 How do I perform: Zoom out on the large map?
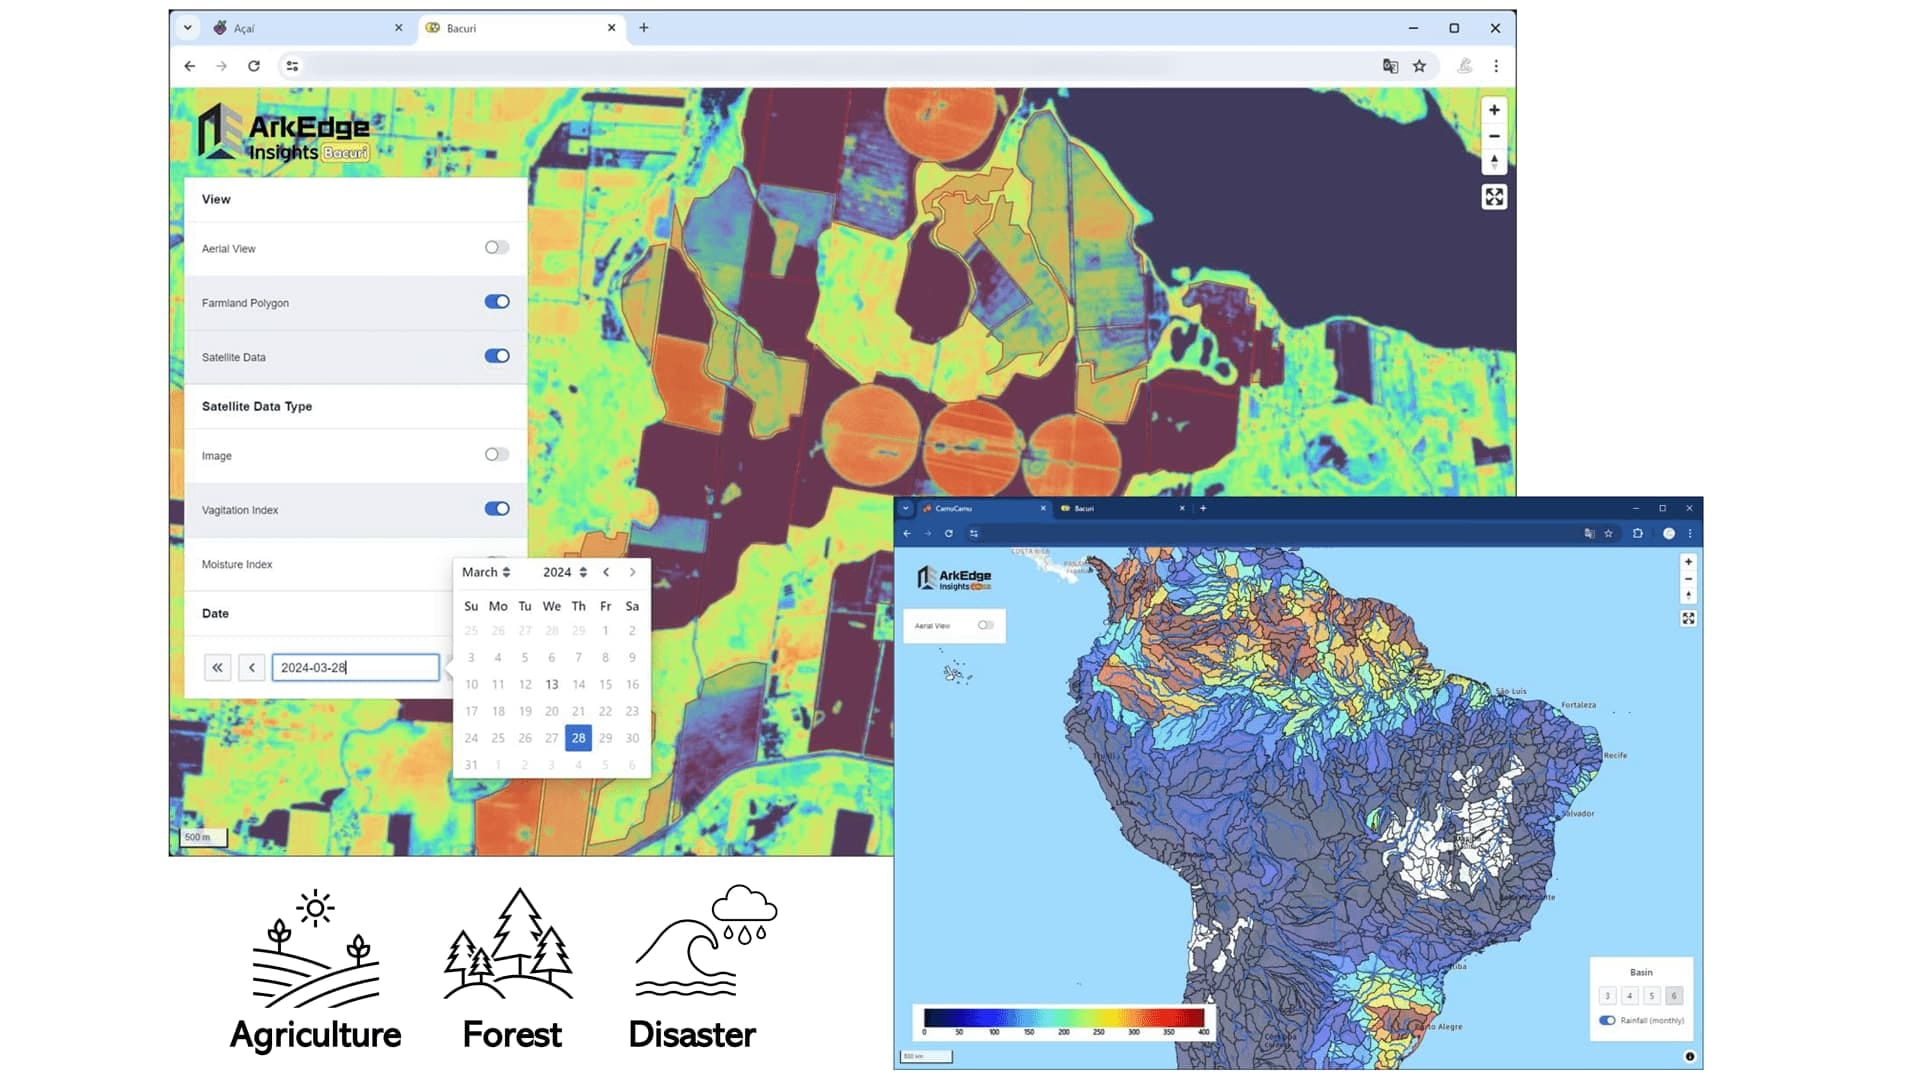pos(1494,136)
